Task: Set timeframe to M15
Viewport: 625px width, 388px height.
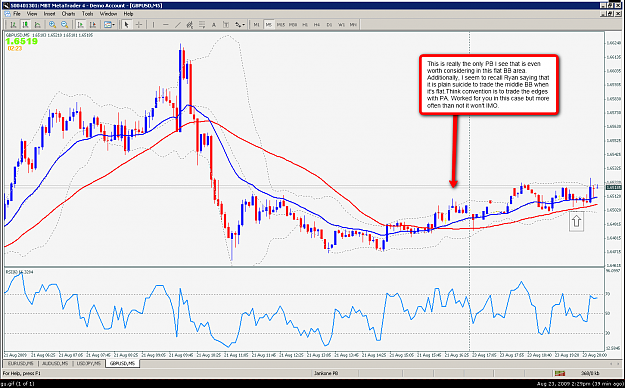Action: coord(281,25)
